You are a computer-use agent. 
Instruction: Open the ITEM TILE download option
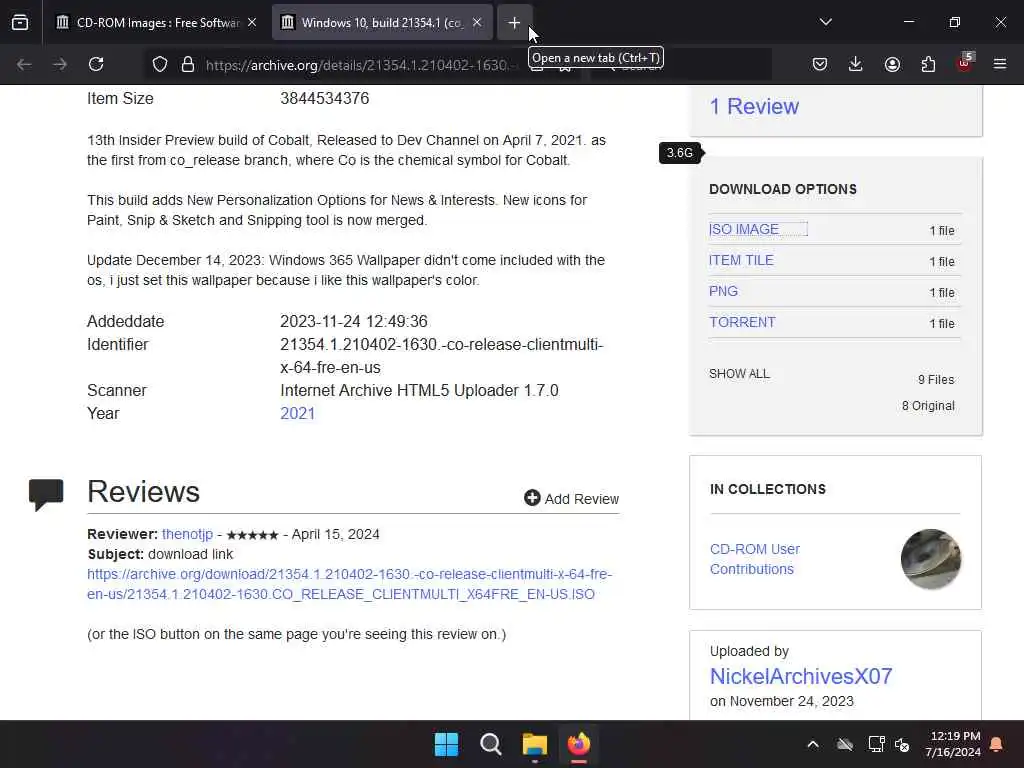point(741,260)
